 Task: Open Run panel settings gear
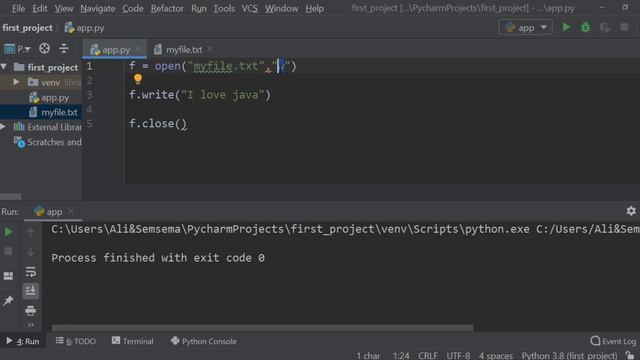coord(631,211)
